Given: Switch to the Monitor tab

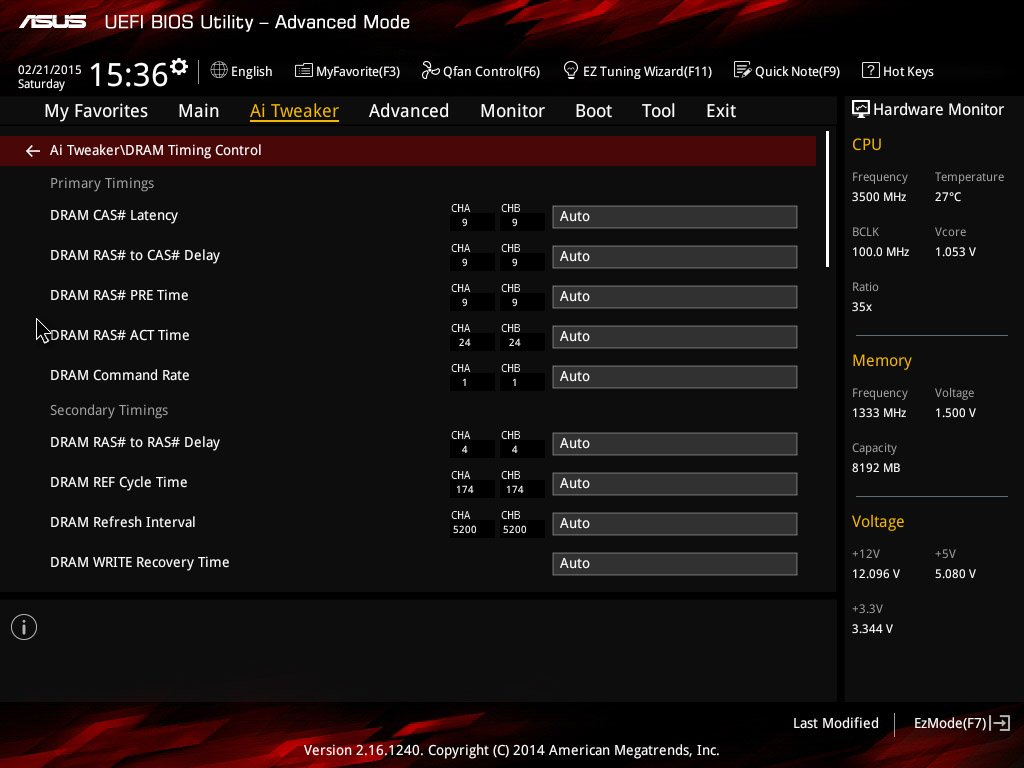Looking at the screenshot, I should tap(513, 111).
